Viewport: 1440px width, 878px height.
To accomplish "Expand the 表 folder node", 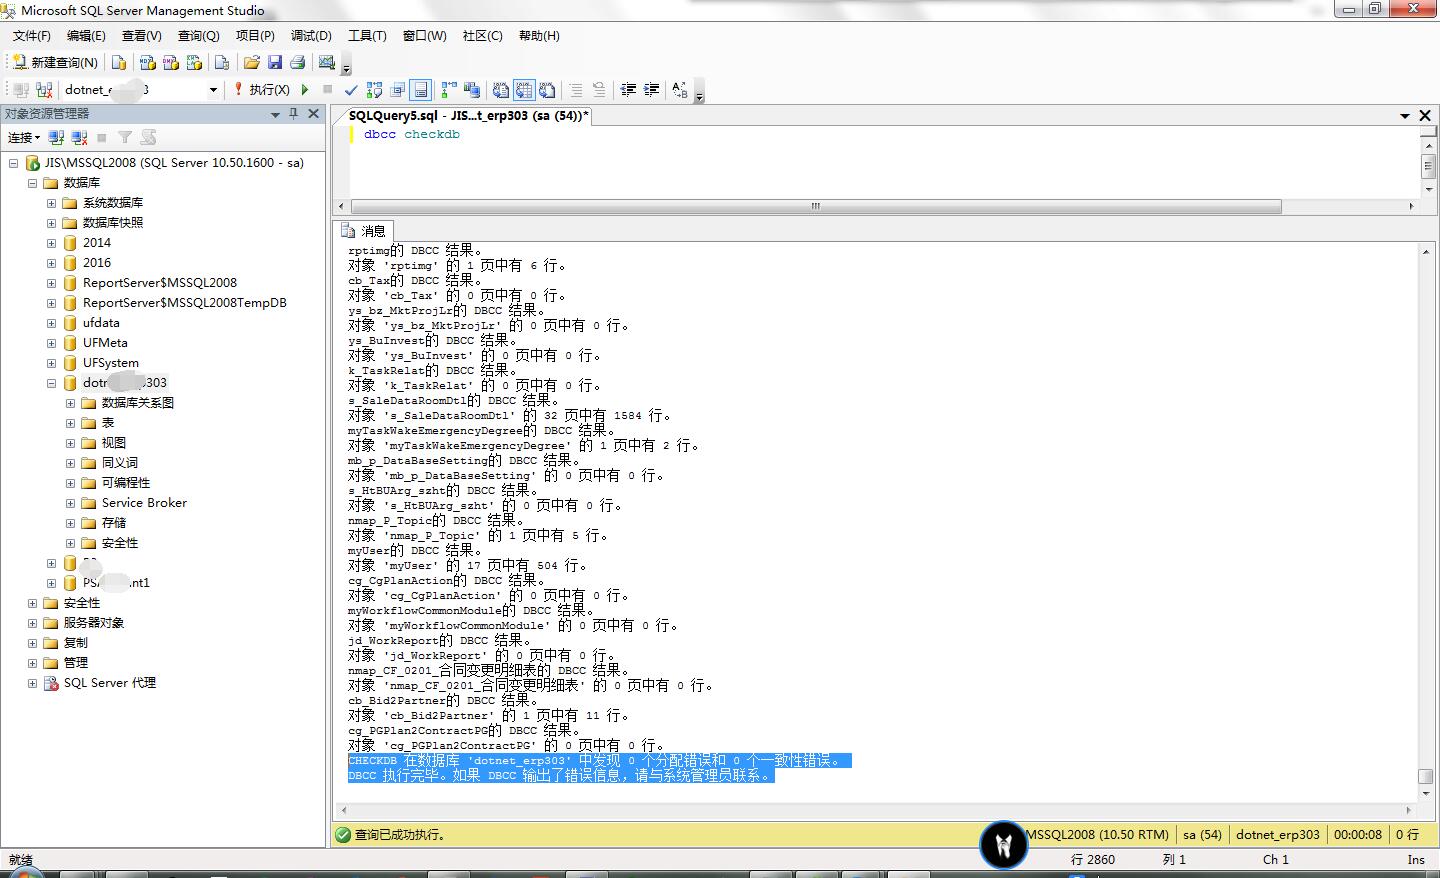I will (x=70, y=423).
